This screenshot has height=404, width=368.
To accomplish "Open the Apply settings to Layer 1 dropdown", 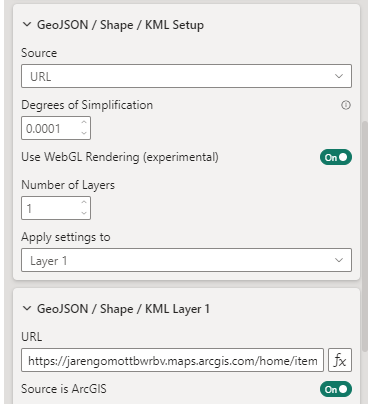I will 186,260.
